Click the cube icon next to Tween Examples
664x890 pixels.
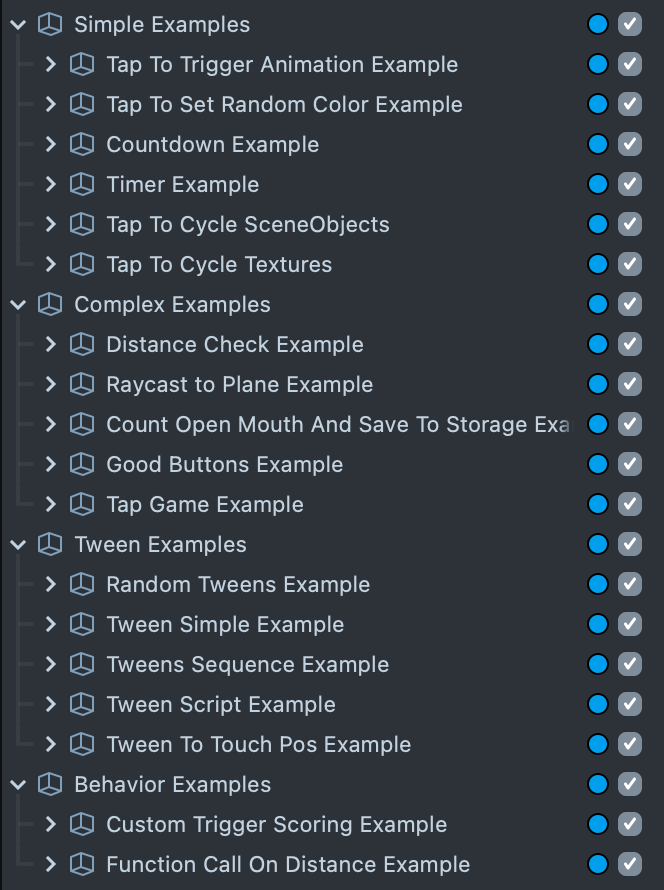[49, 544]
